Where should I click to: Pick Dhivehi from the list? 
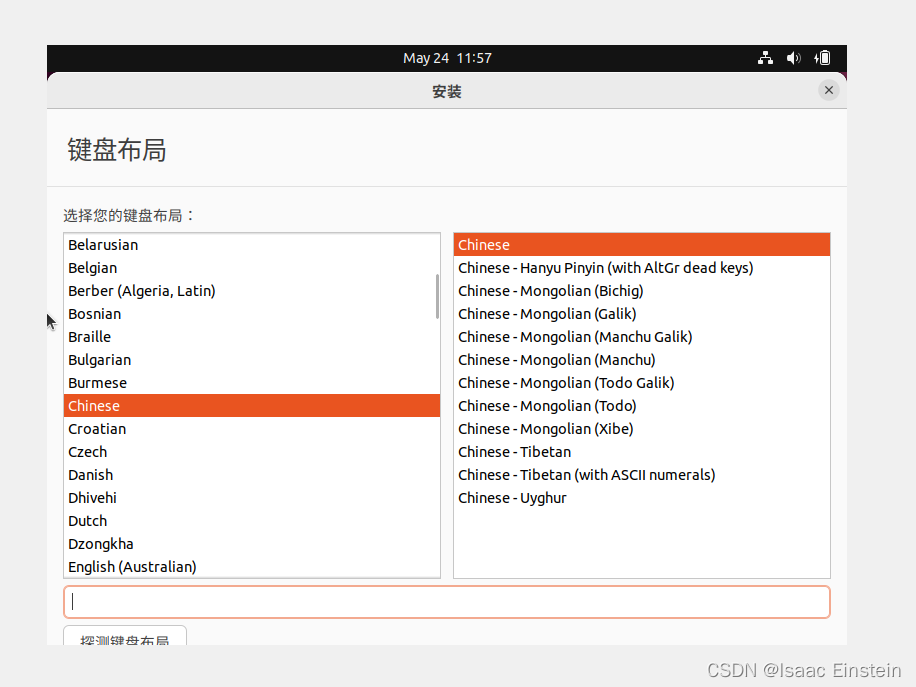(252, 498)
